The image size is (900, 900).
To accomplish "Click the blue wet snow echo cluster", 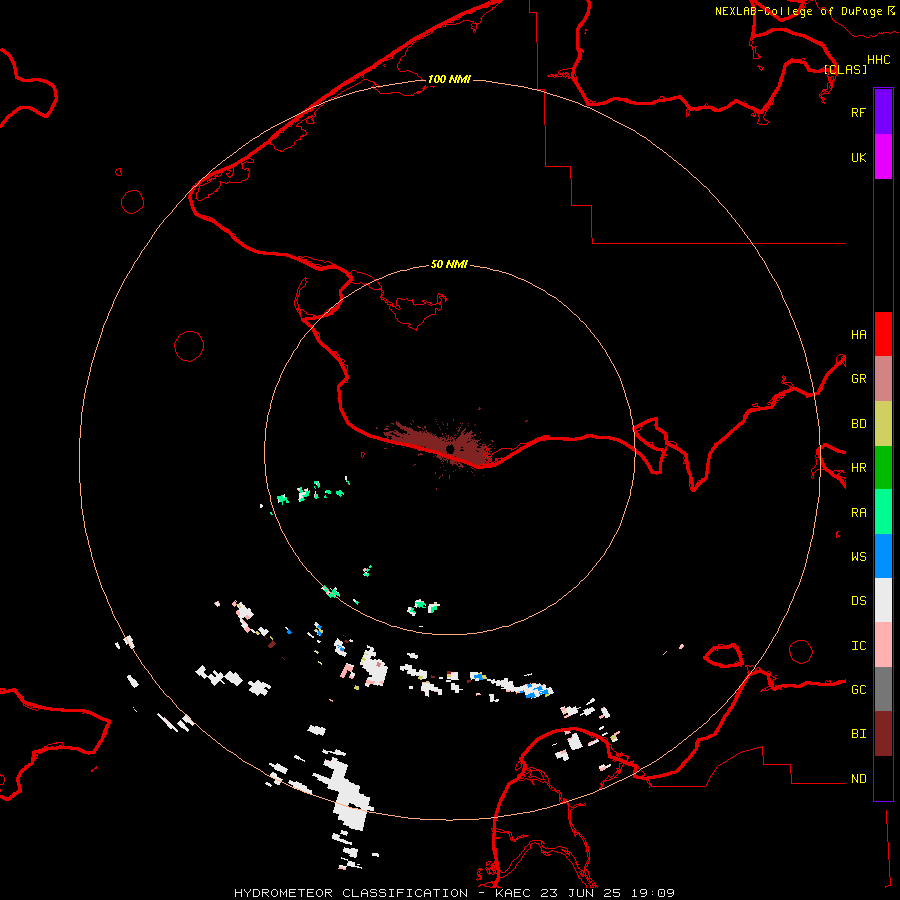I will click(x=536, y=690).
